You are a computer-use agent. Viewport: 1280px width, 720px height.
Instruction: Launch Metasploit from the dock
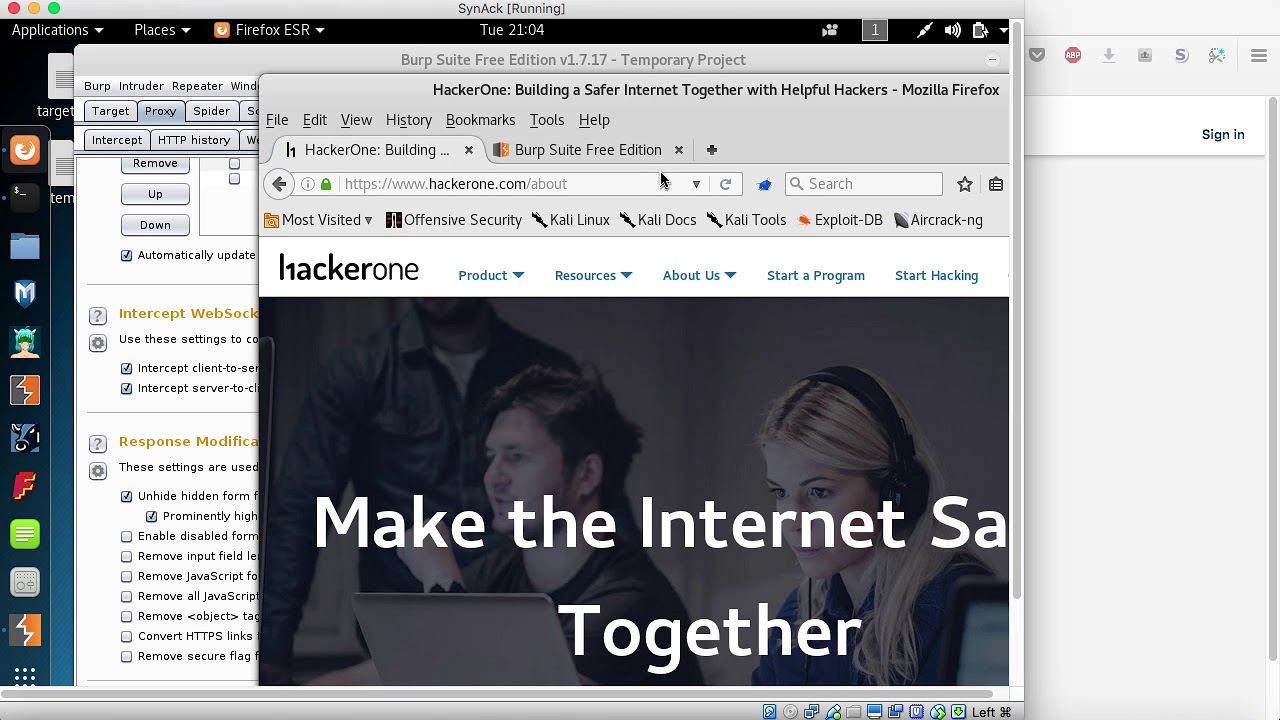click(x=25, y=293)
